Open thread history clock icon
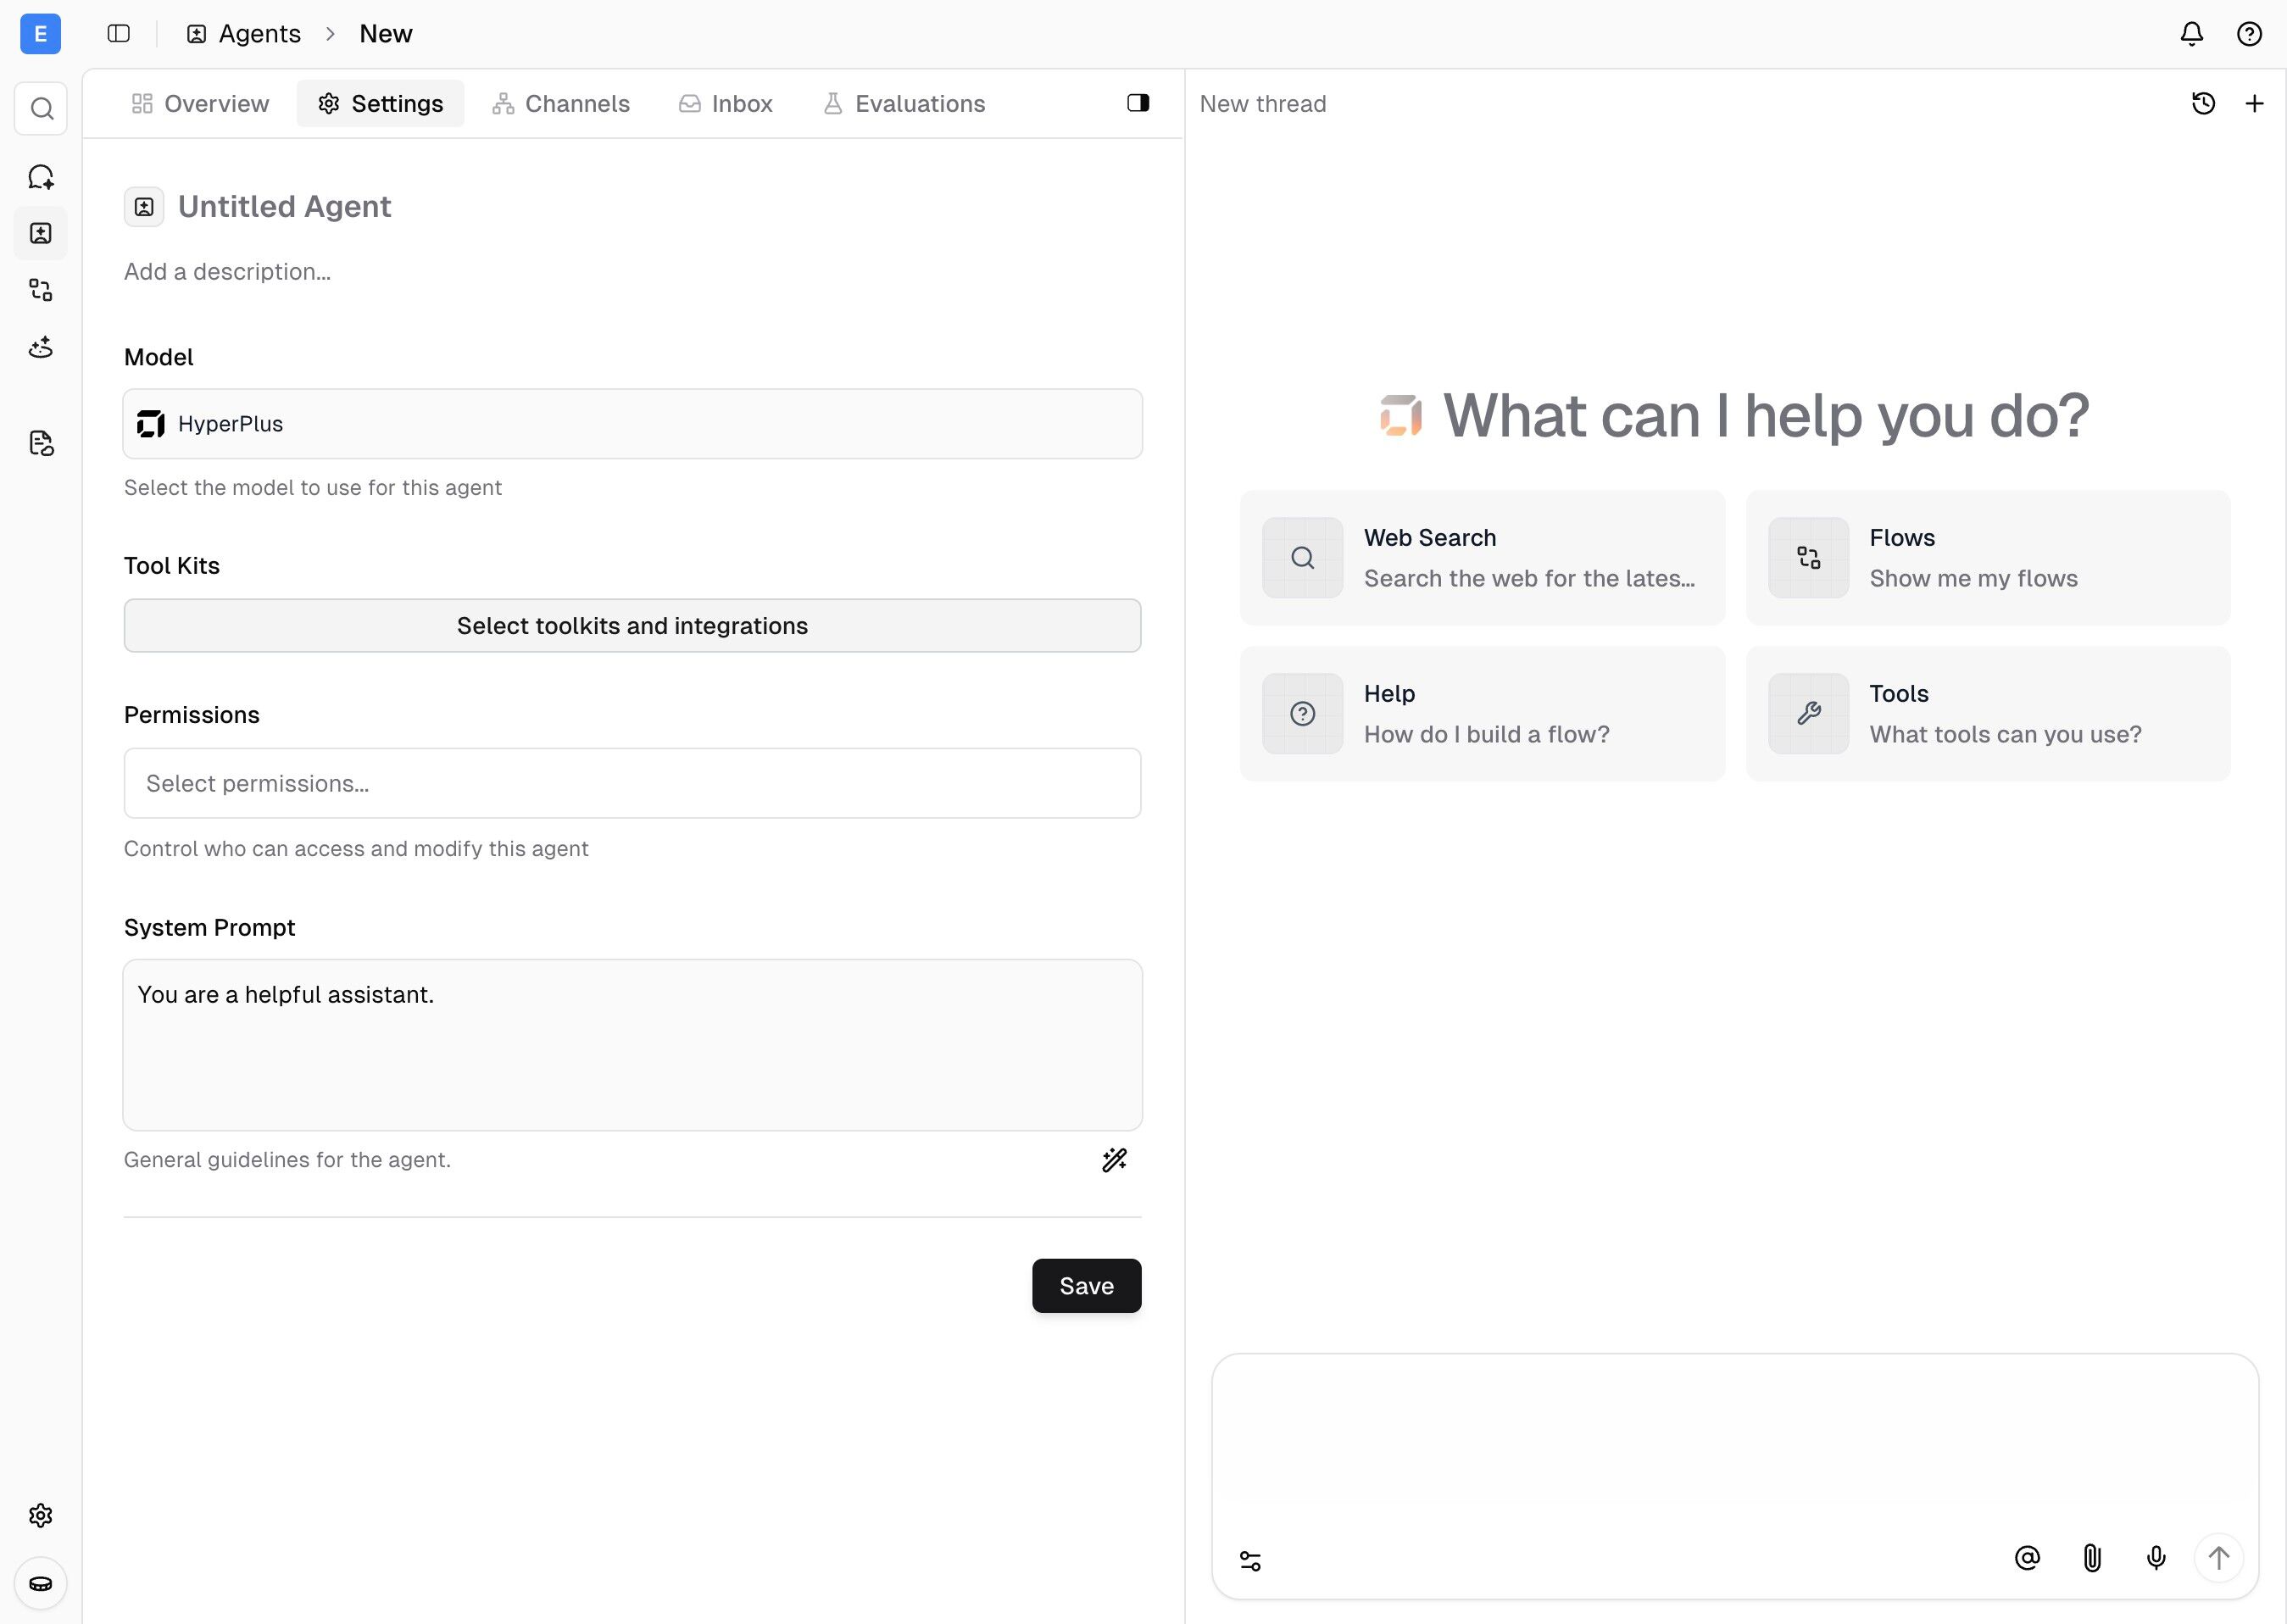This screenshot has width=2287, height=1624. [2203, 103]
